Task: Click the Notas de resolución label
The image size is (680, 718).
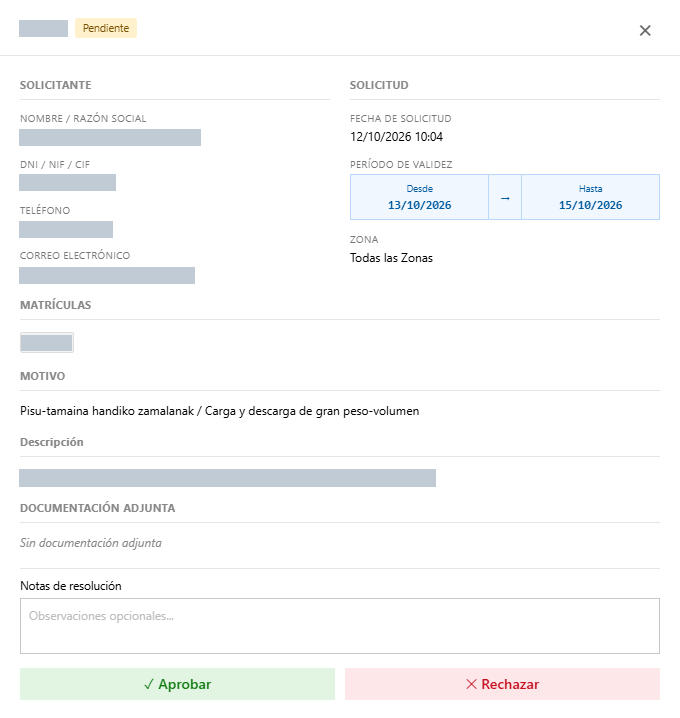Action: (71, 586)
